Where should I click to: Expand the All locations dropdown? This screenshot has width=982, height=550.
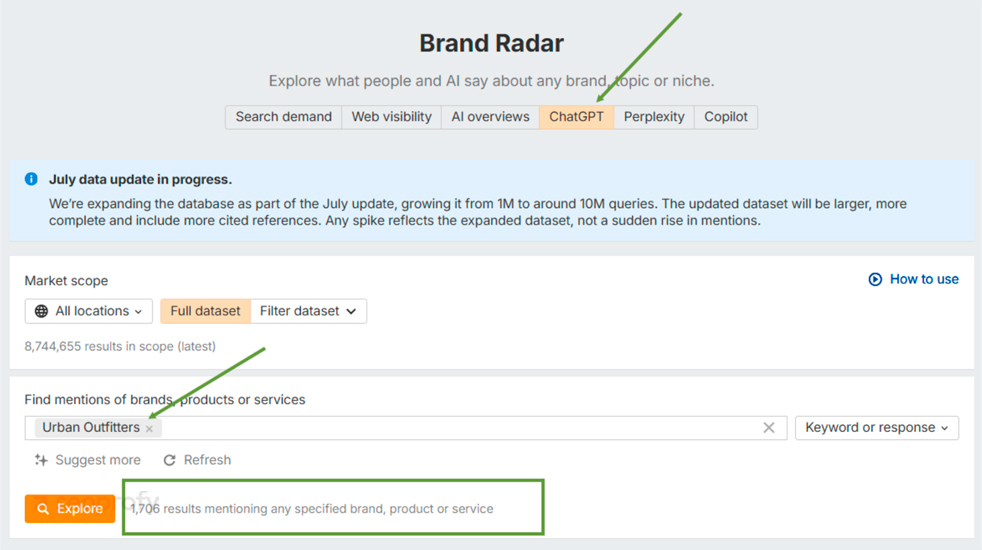click(x=88, y=311)
